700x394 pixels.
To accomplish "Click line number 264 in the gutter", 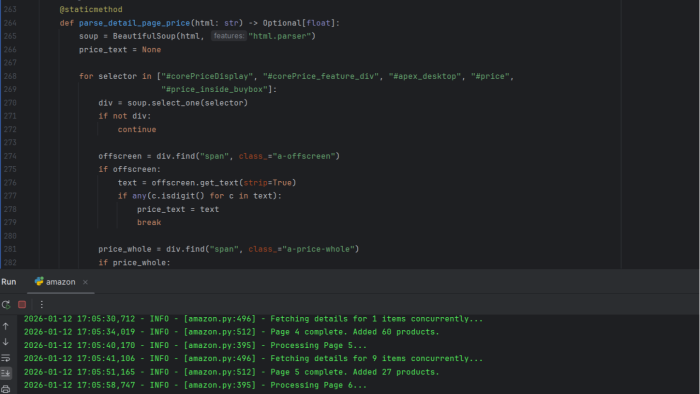I will [x=10, y=23].
